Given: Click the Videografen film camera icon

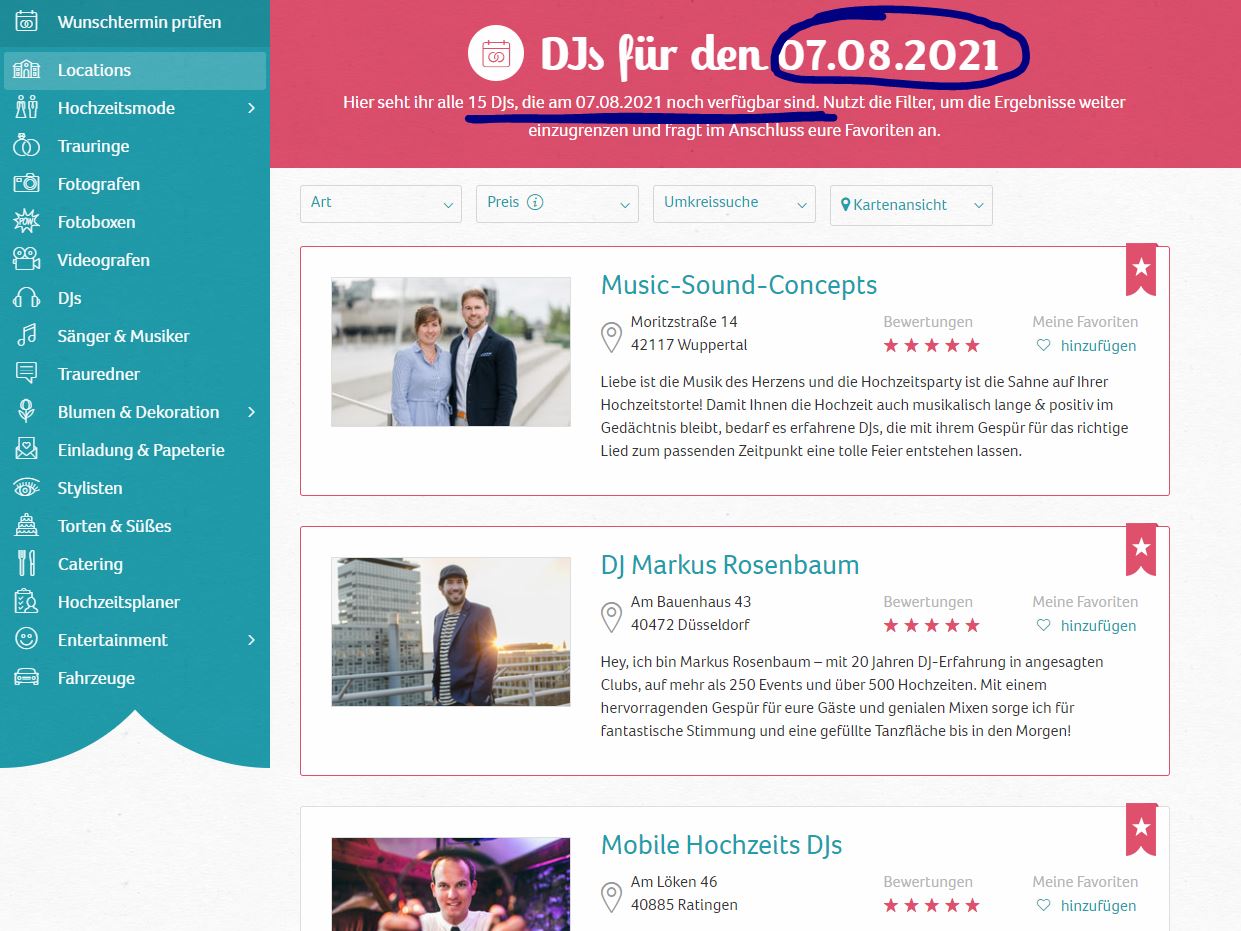Looking at the screenshot, I should 26,260.
